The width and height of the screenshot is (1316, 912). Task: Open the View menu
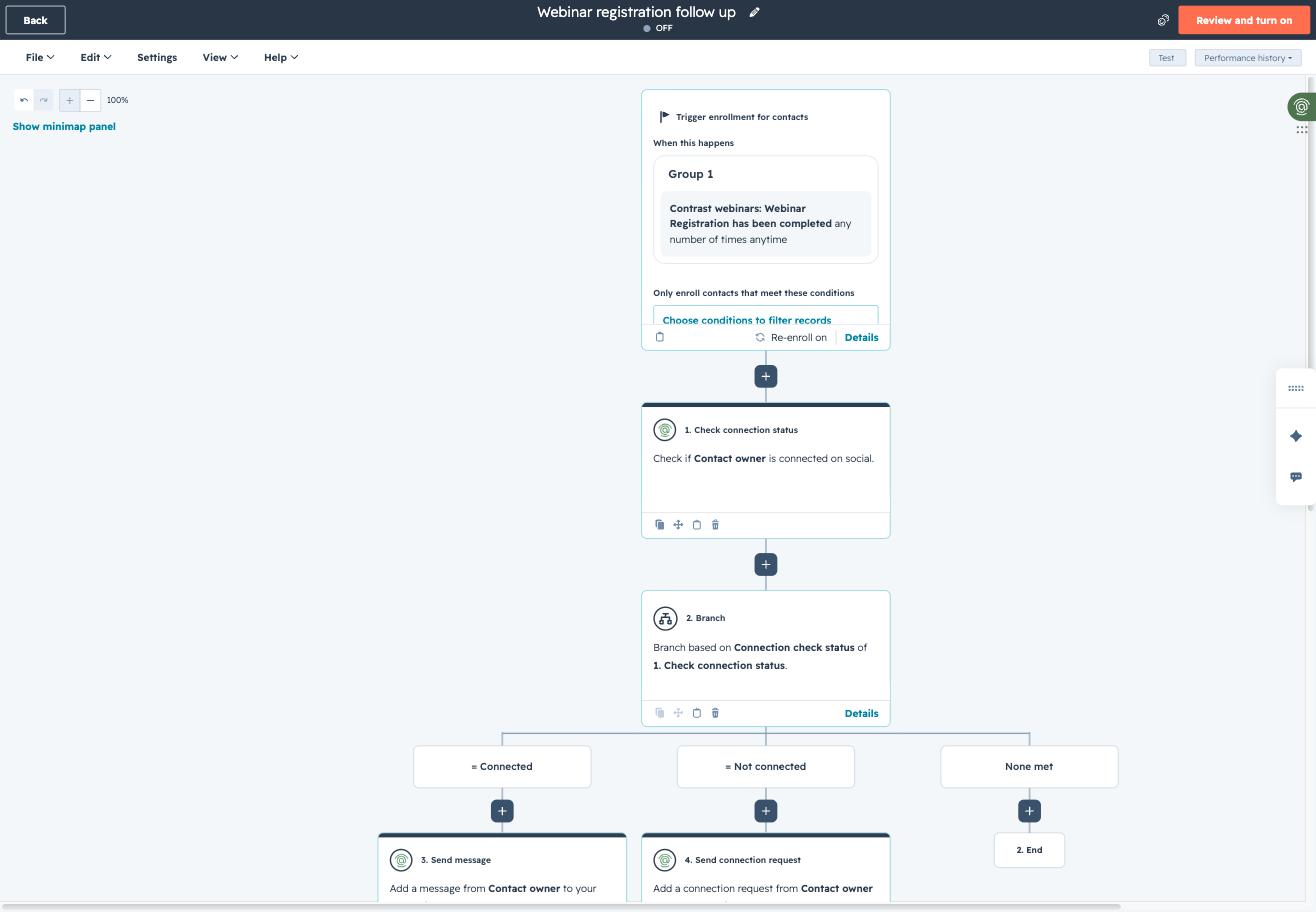[x=220, y=57]
